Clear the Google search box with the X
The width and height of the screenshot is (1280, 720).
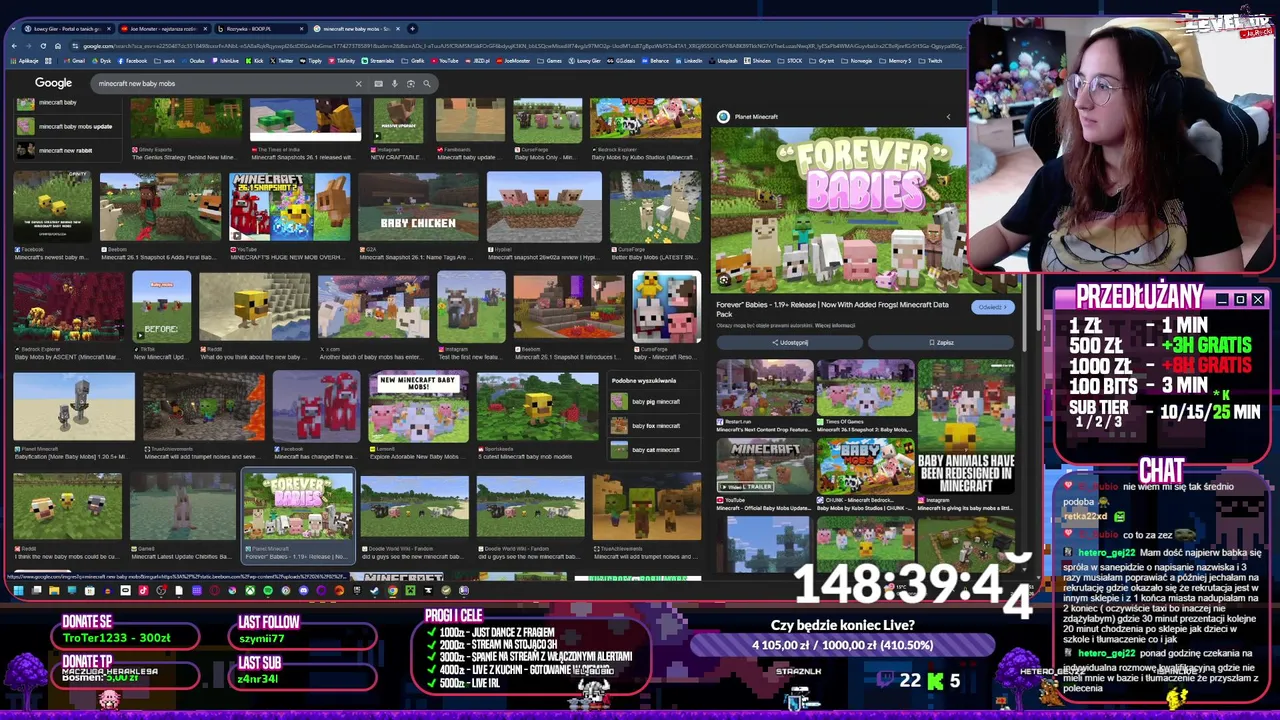click(358, 84)
